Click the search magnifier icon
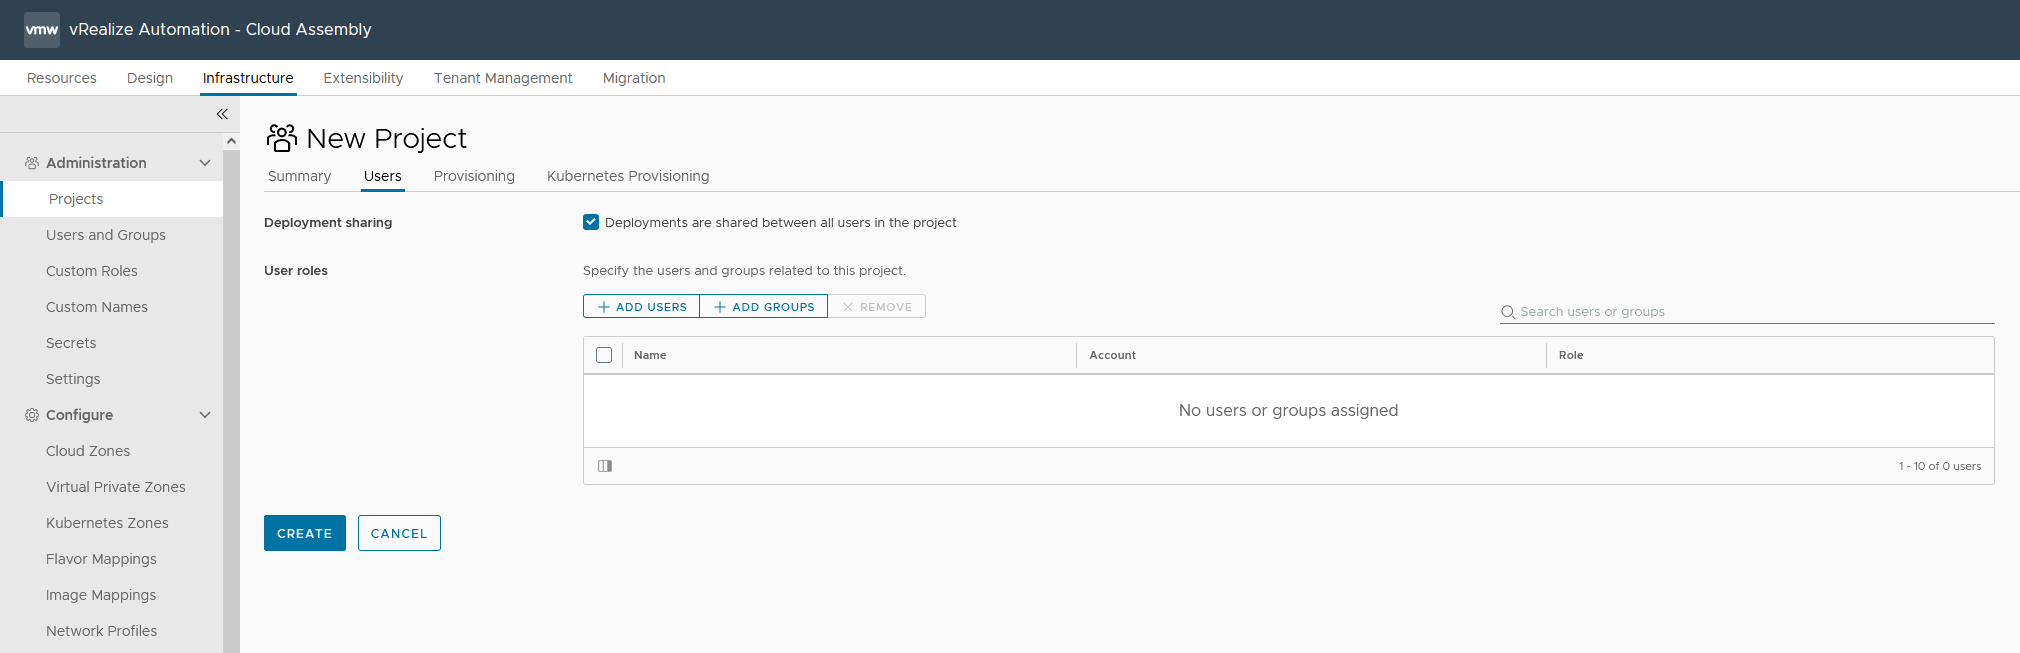This screenshot has width=2020, height=653. 1508,312
